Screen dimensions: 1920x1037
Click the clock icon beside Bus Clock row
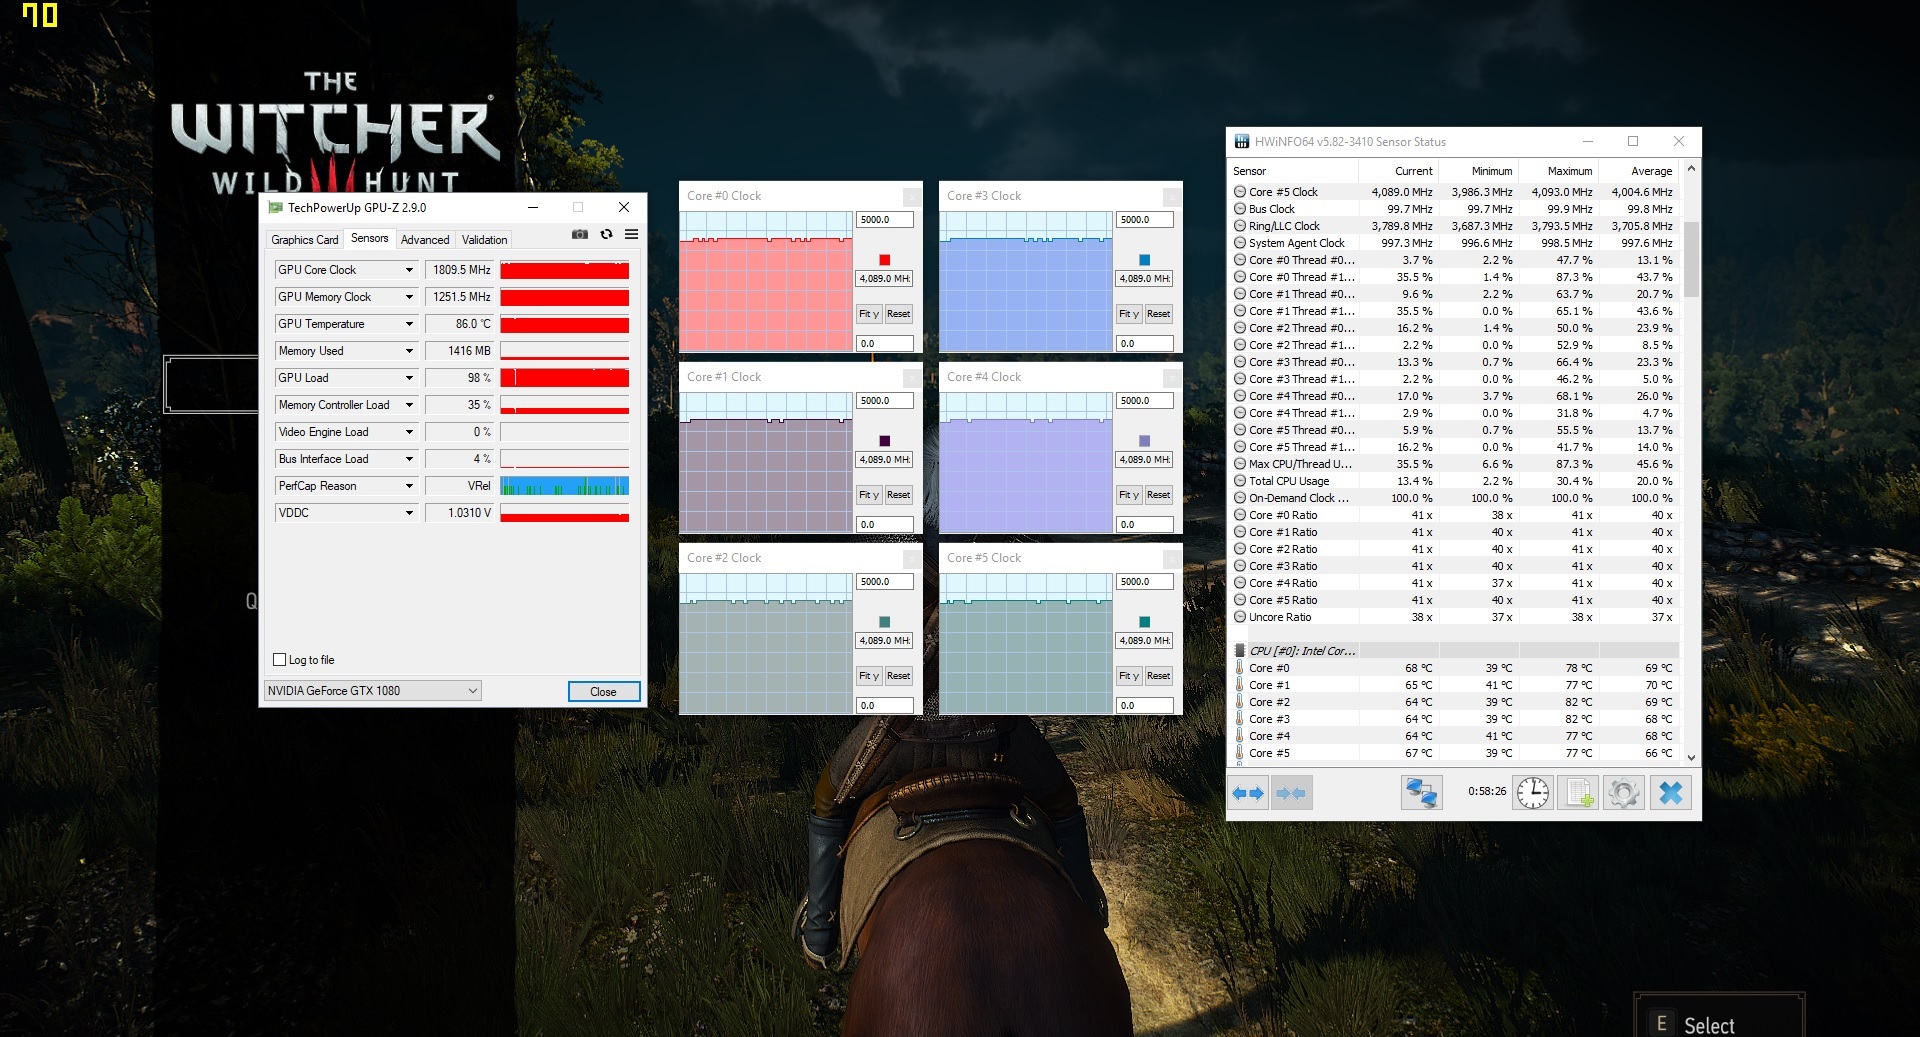1240,209
